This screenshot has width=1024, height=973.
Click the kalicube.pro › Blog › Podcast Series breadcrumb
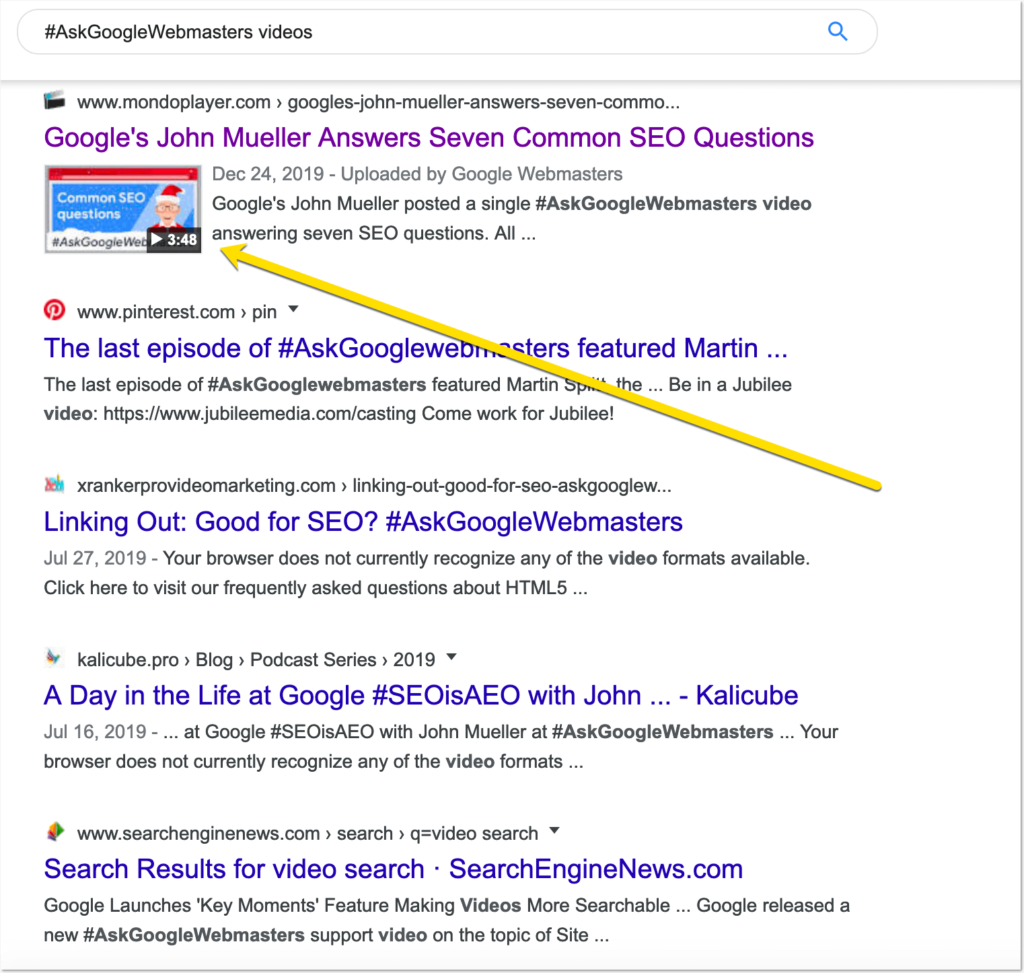[x=256, y=660]
